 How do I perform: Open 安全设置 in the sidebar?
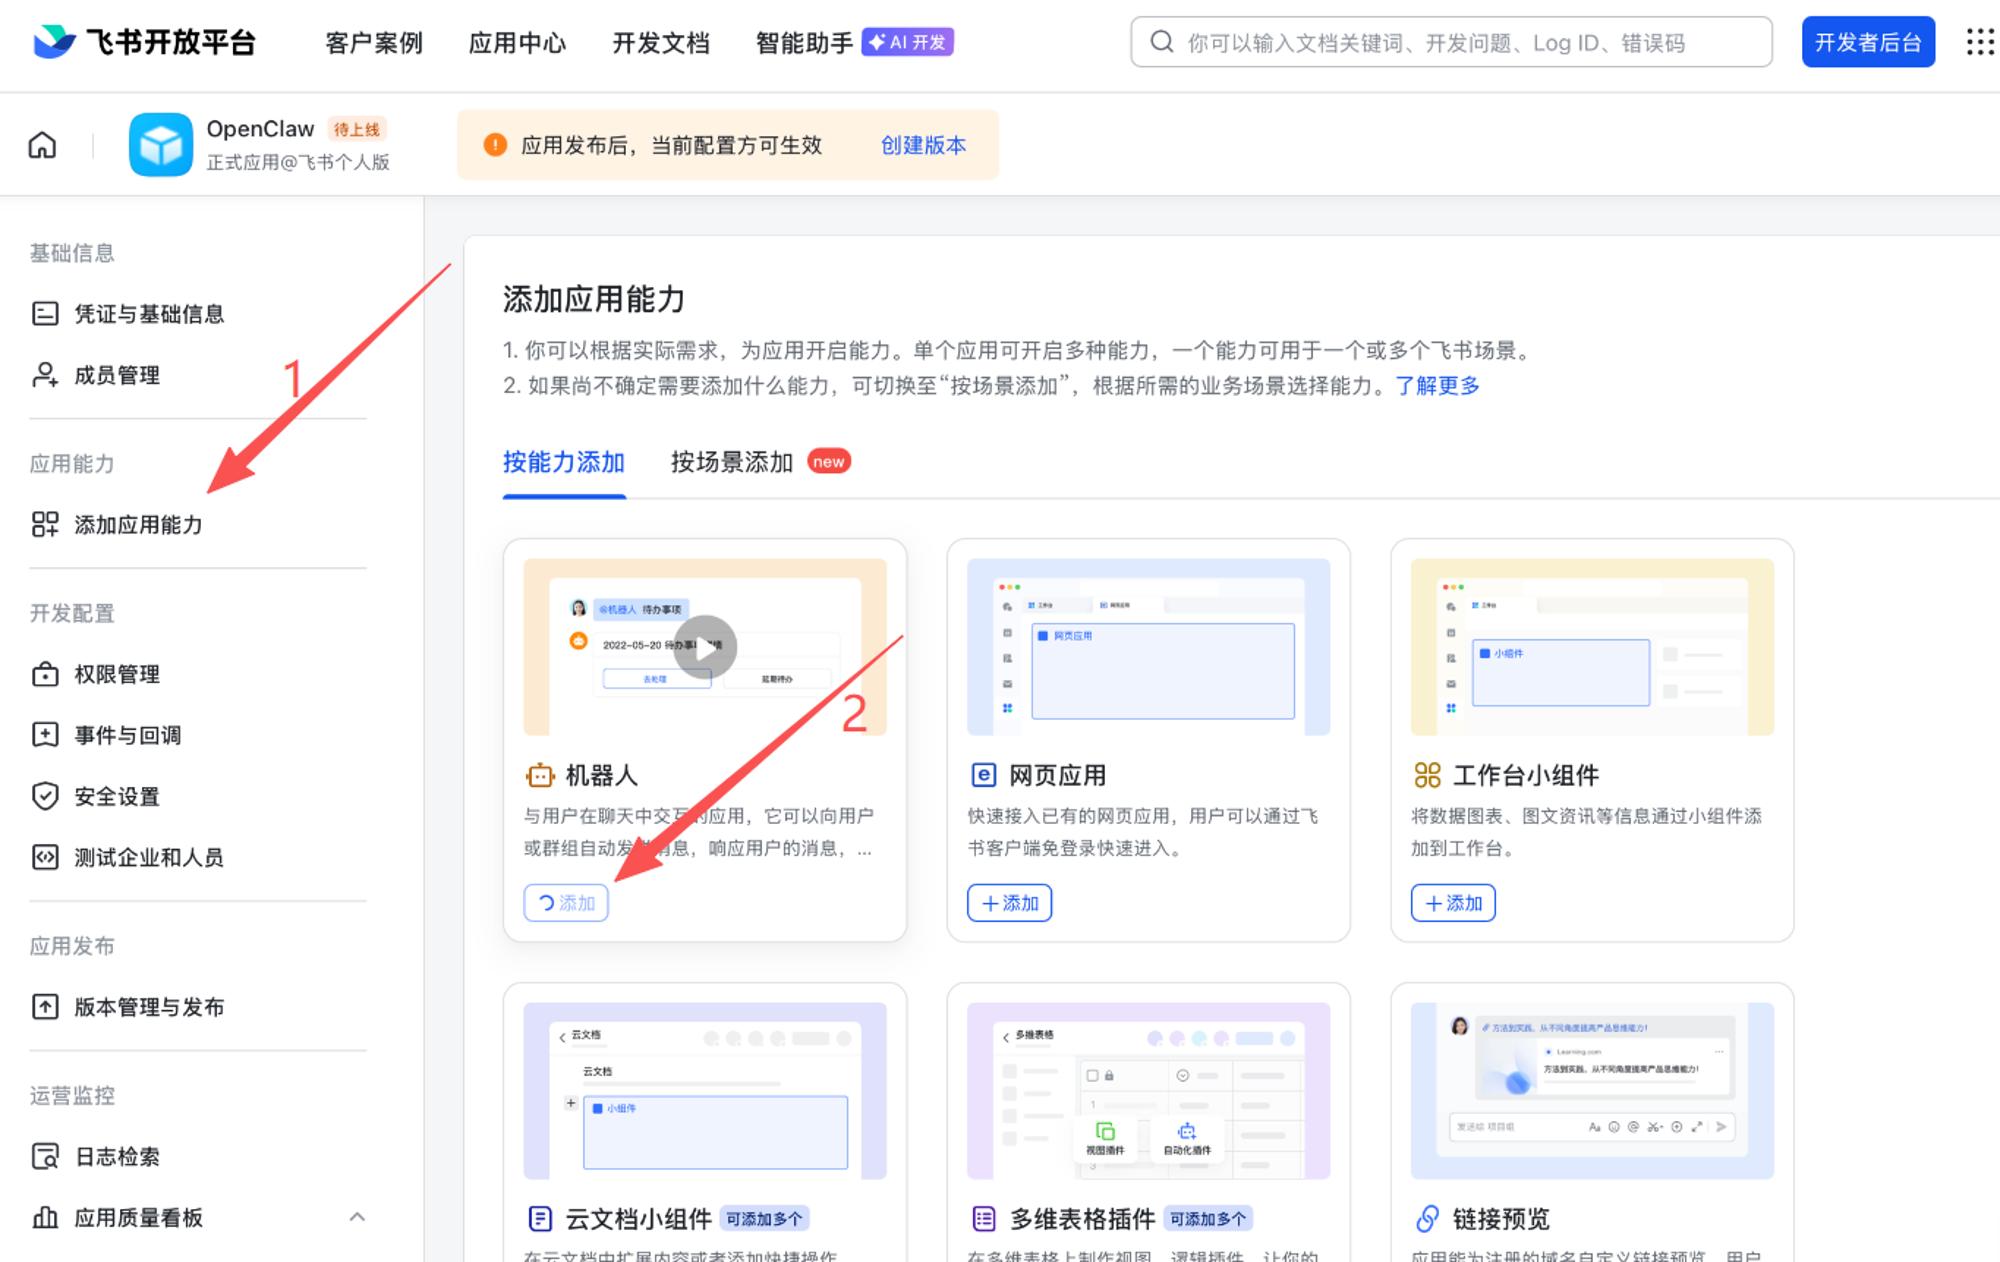[x=116, y=796]
